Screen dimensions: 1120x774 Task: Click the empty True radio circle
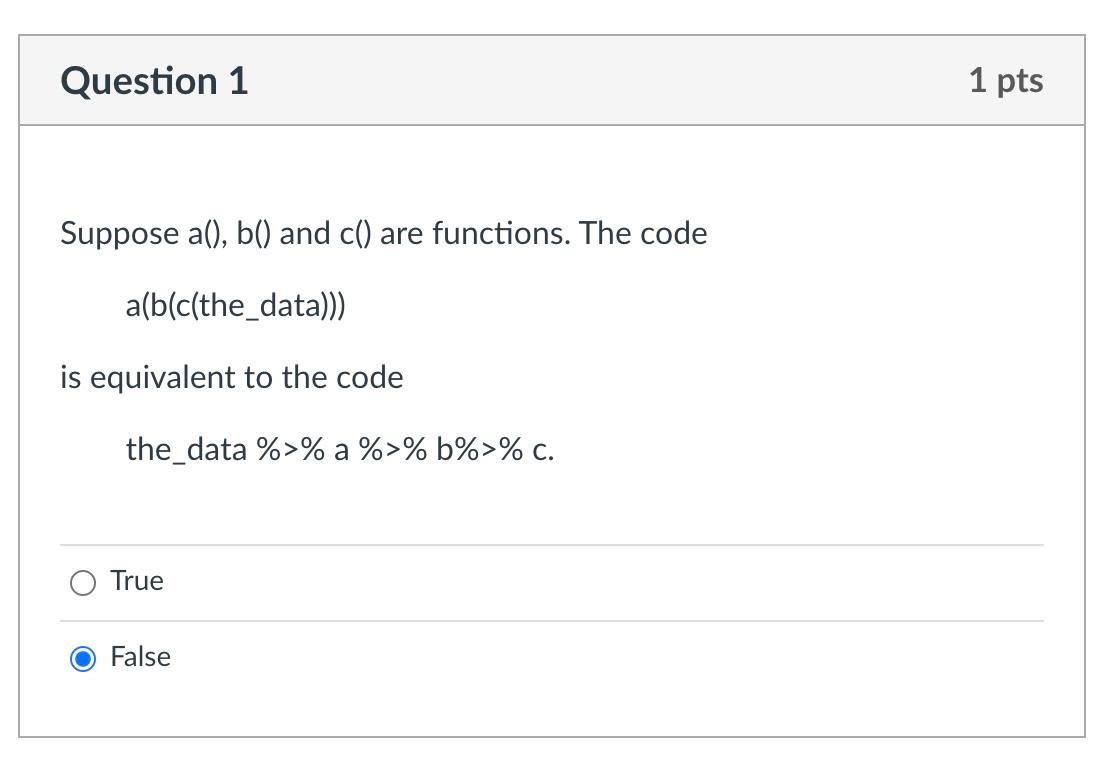82,582
